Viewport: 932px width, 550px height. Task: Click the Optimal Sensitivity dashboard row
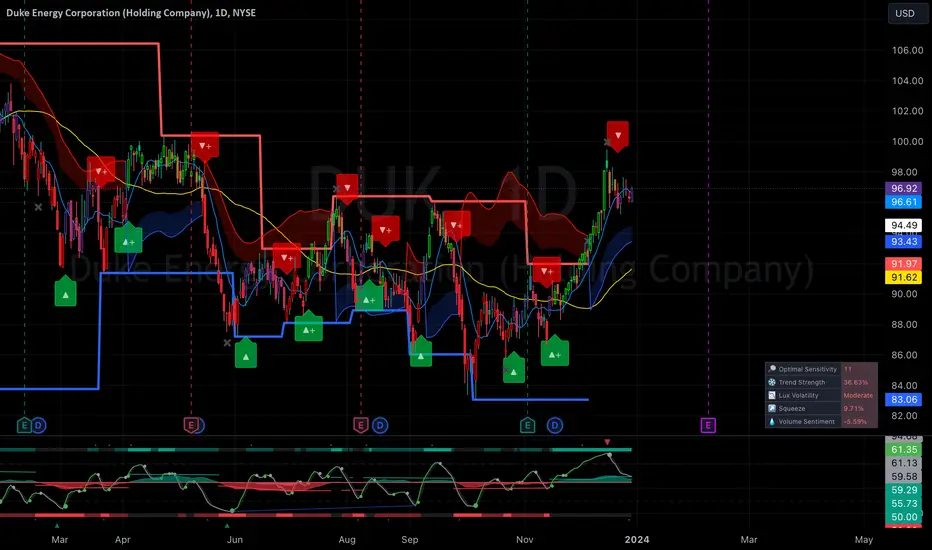[821, 369]
